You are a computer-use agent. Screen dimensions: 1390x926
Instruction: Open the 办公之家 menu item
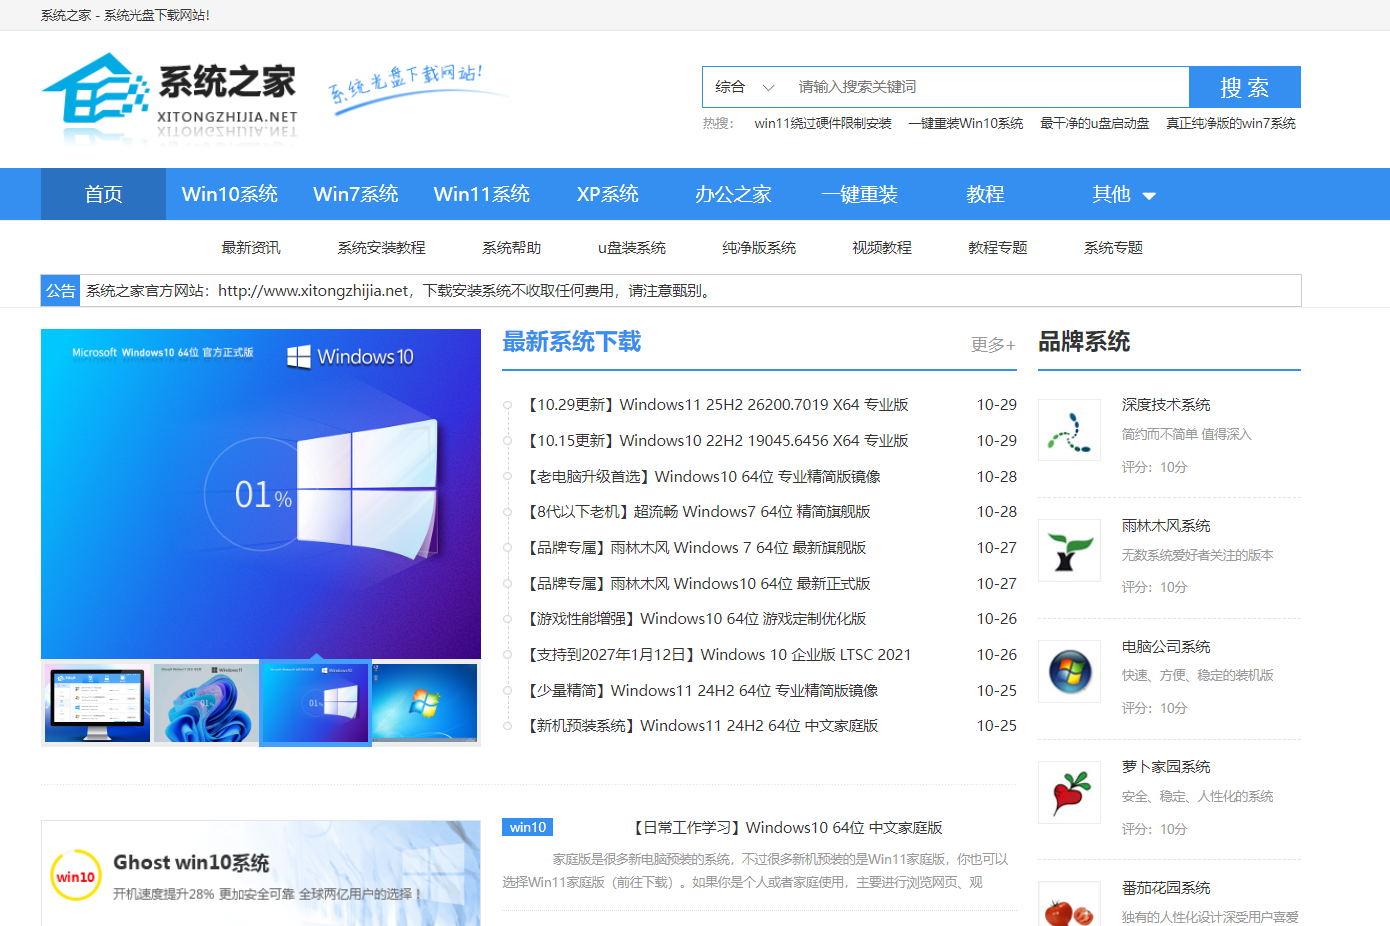(x=733, y=194)
